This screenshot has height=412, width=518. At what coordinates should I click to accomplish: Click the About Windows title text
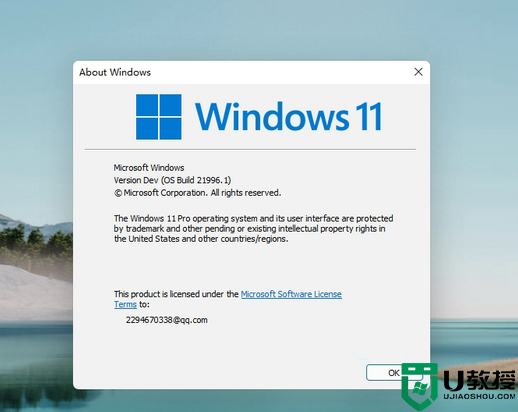click(115, 72)
